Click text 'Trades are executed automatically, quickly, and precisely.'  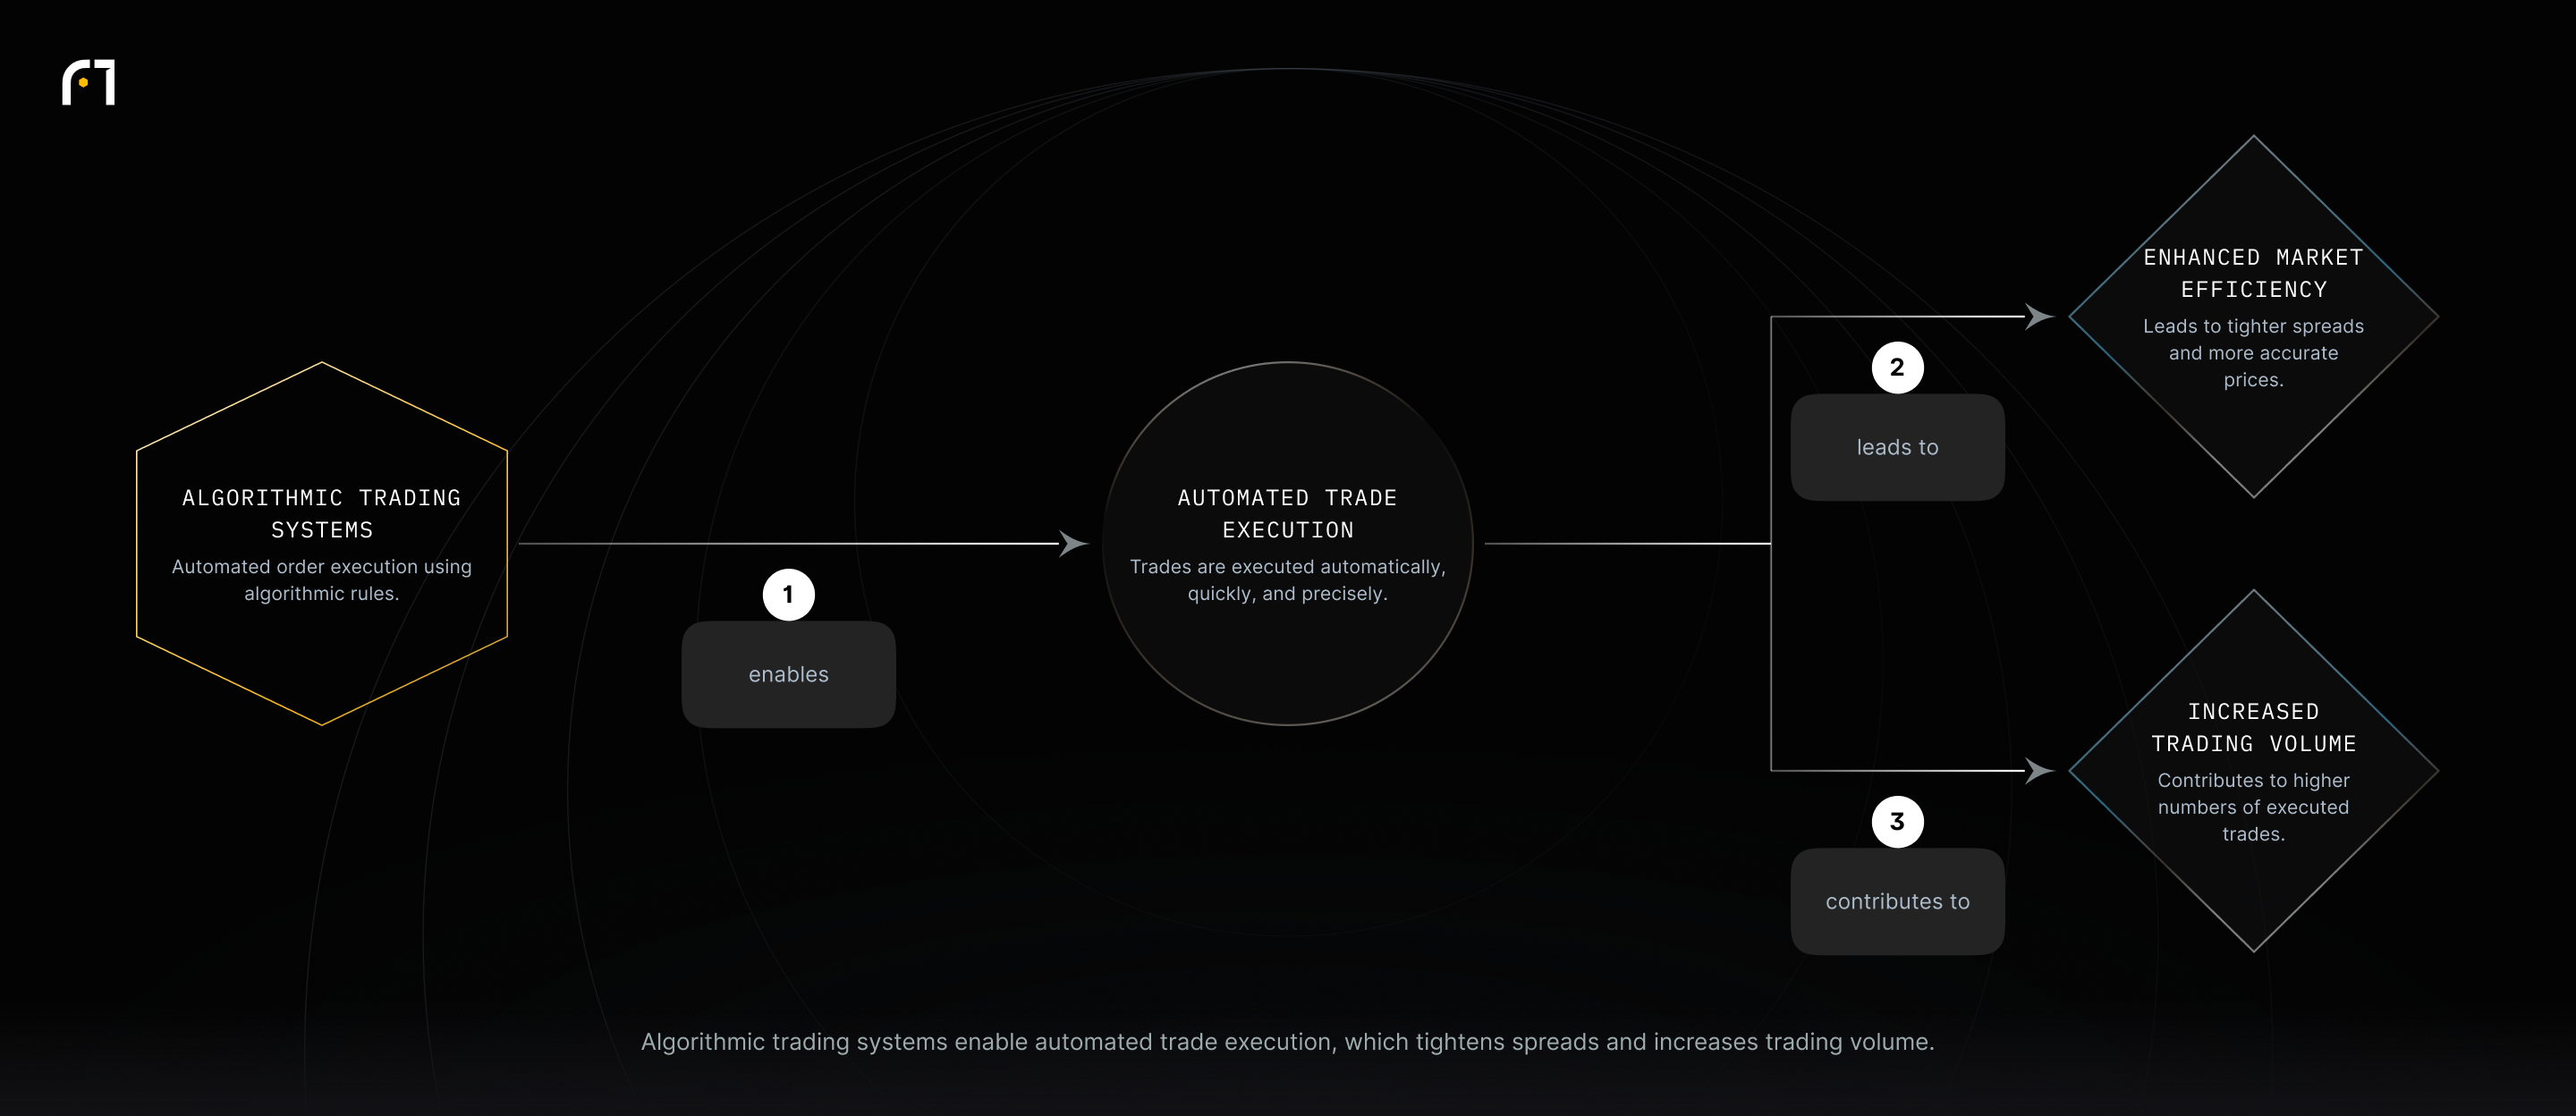tap(1287, 580)
